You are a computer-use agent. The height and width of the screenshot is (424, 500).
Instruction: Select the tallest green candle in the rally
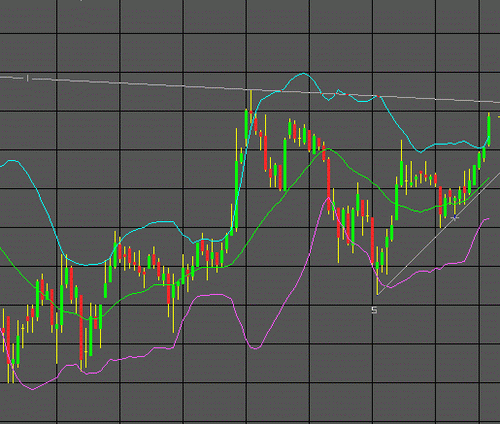pyautogui.click(x=236, y=196)
